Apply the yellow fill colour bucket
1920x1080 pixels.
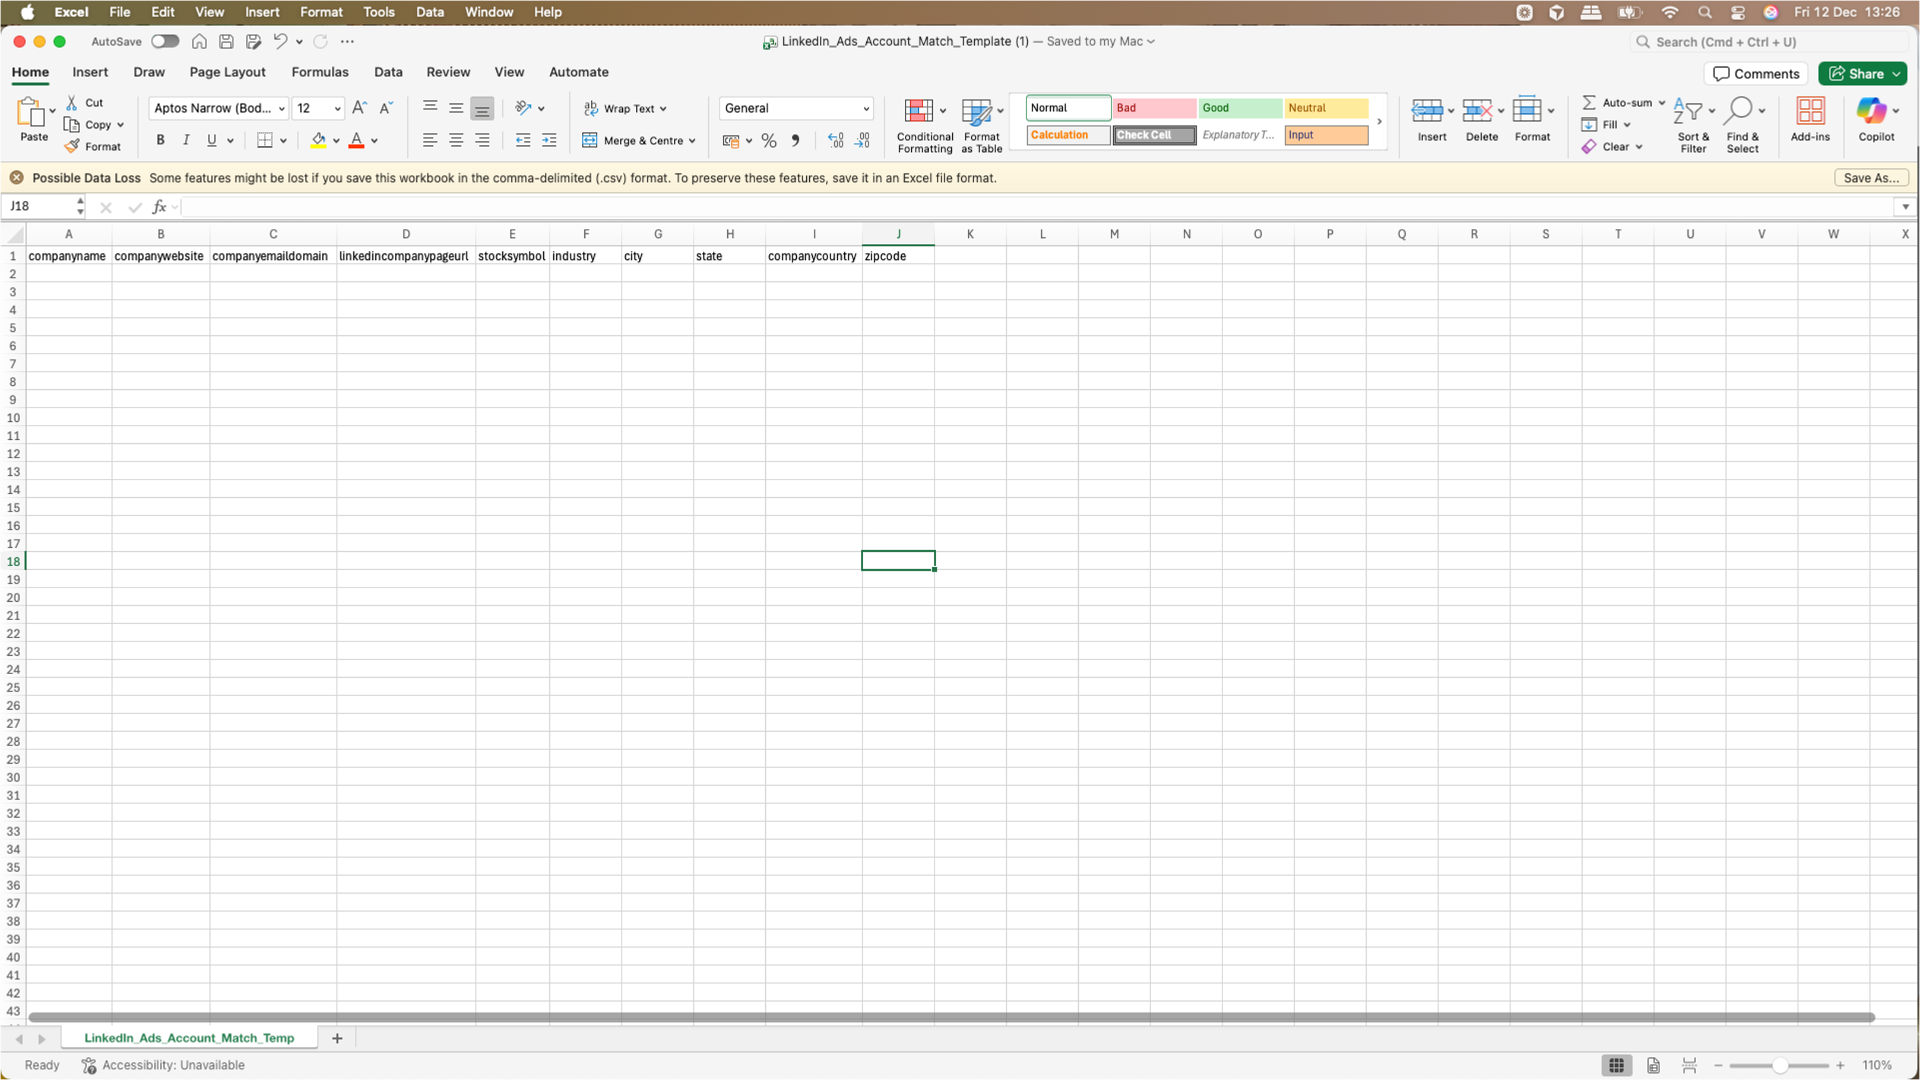click(x=318, y=141)
